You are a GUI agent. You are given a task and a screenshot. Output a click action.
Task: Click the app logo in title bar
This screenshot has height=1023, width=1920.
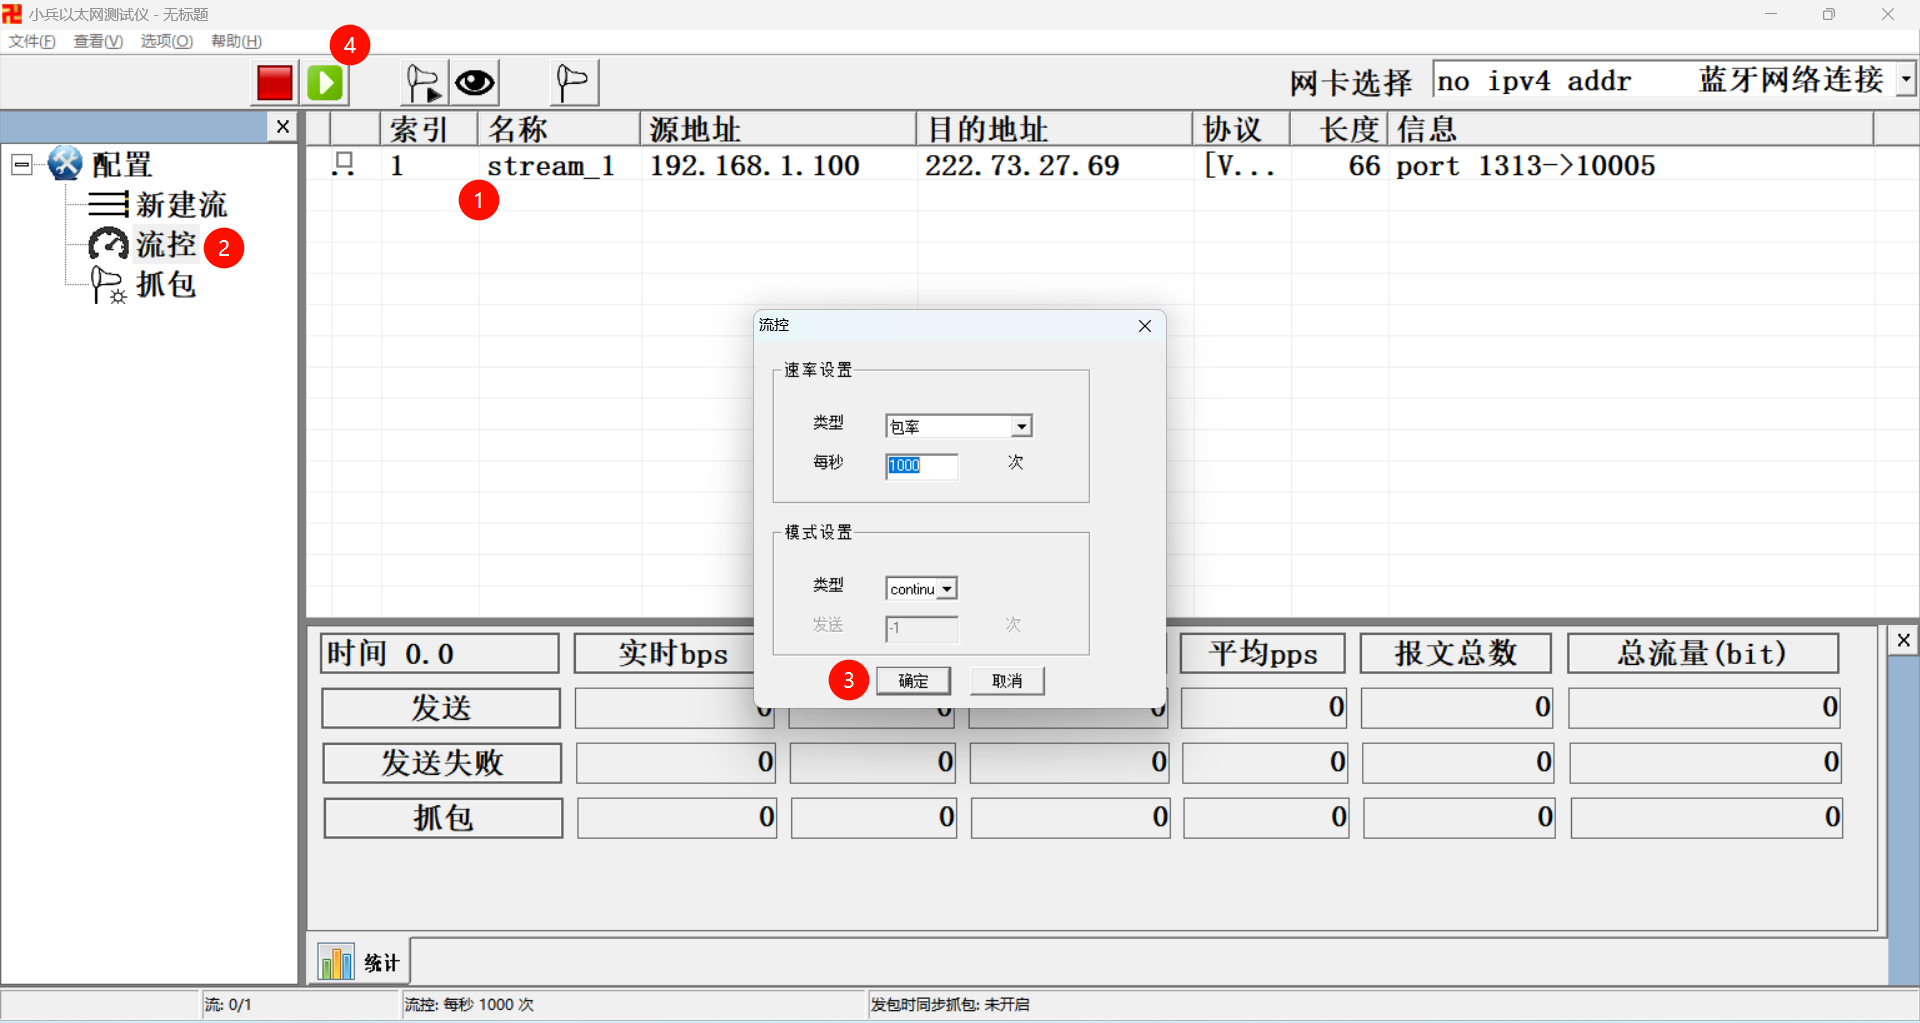click(12, 14)
